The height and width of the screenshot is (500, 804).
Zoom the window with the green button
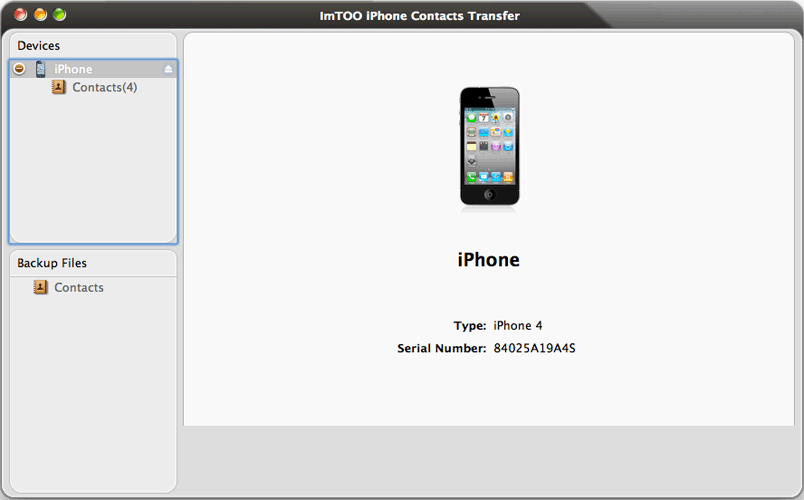pyautogui.click(x=59, y=14)
